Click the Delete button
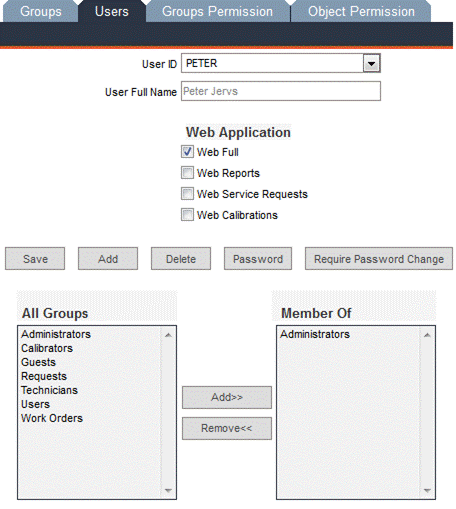456x509 pixels. [x=181, y=259]
